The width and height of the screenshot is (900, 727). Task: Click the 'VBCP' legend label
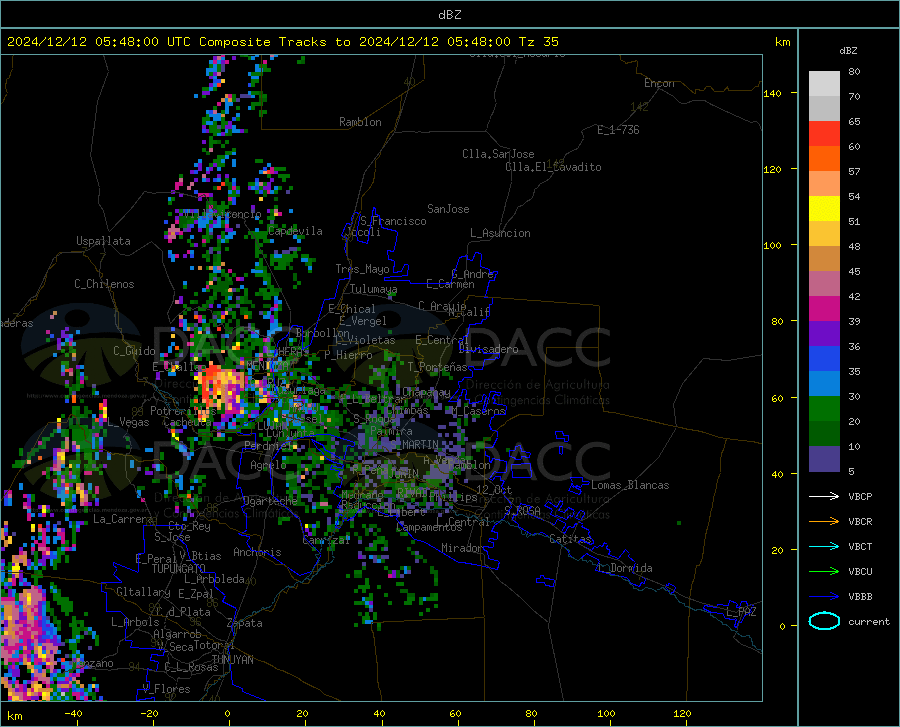(860, 496)
